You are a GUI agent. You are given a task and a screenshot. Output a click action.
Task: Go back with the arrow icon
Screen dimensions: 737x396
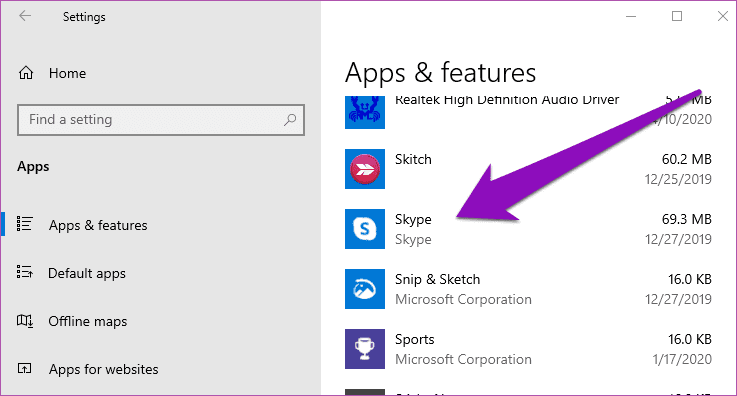point(25,16)
